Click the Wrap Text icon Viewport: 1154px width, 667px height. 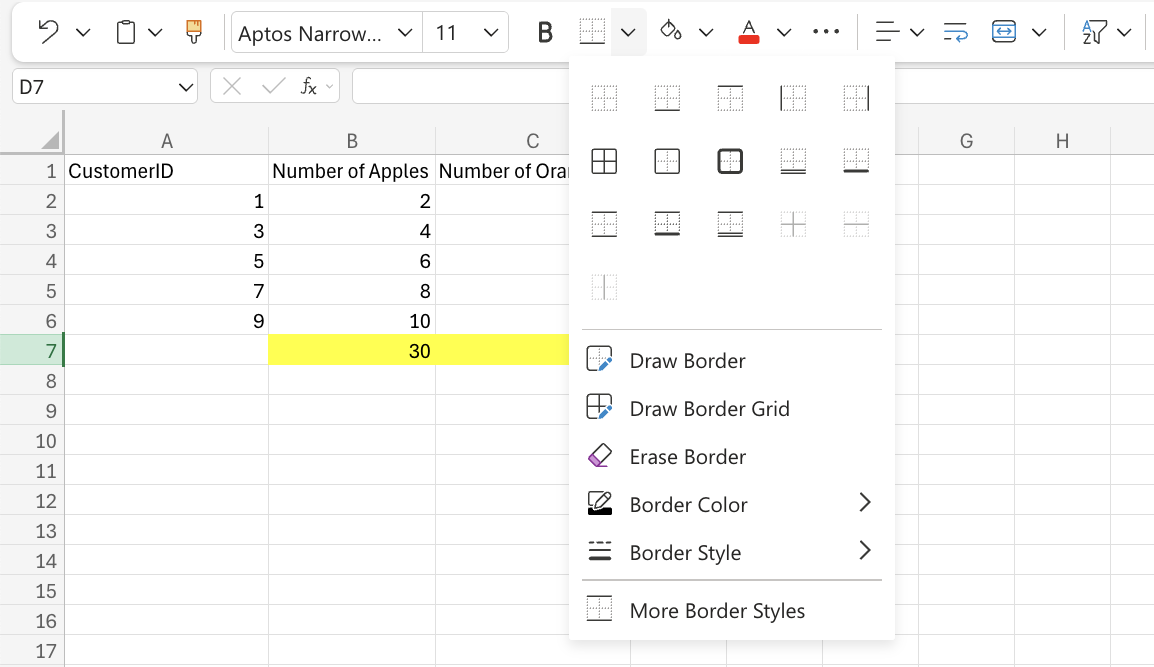[x=955, y=31]
